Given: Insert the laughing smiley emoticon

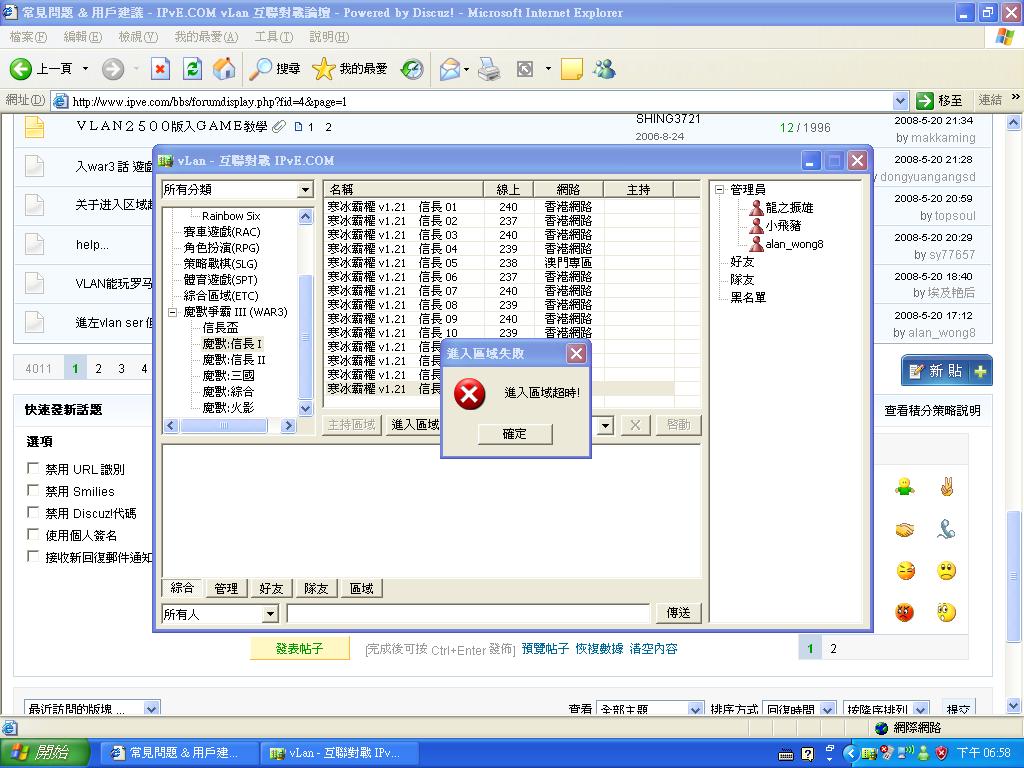Looking at the screenshot, I should click(903, 569).
